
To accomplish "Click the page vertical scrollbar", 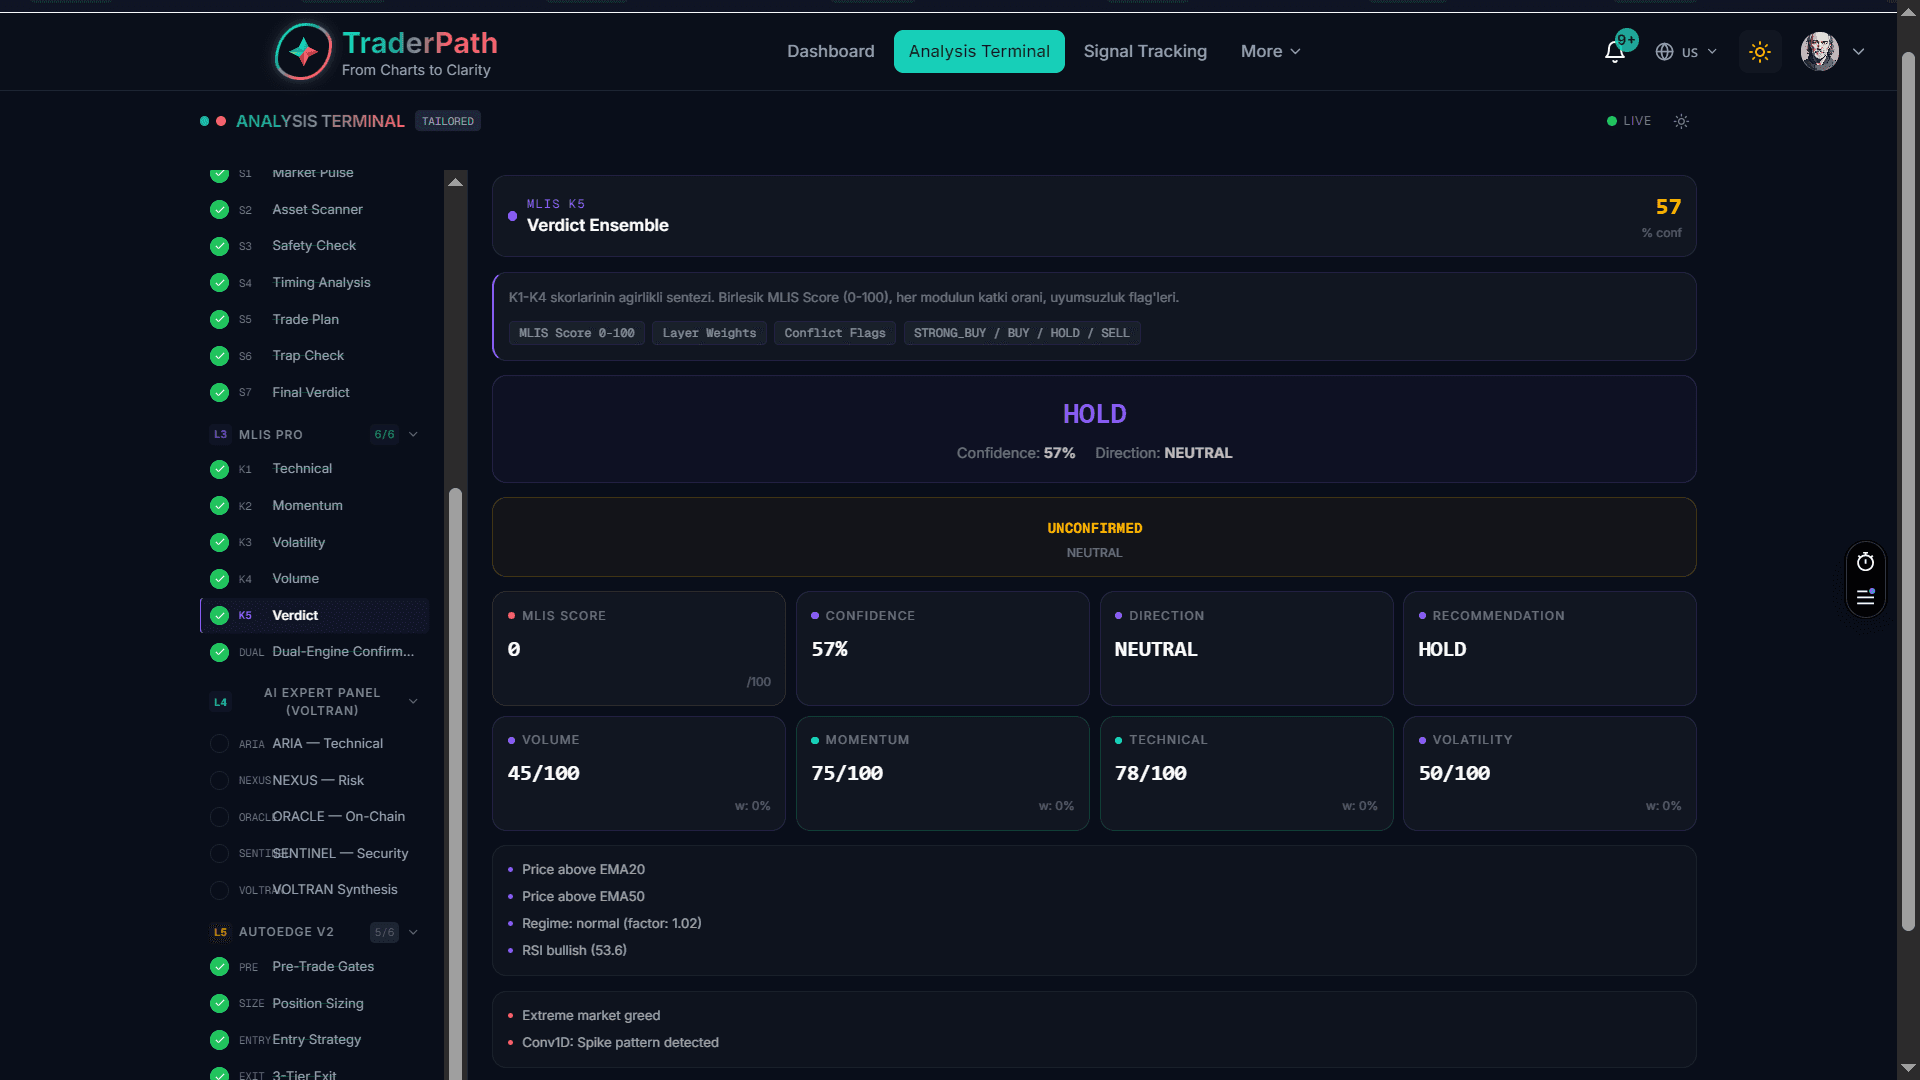I will pyautogui.click(x=1908, y=490).
